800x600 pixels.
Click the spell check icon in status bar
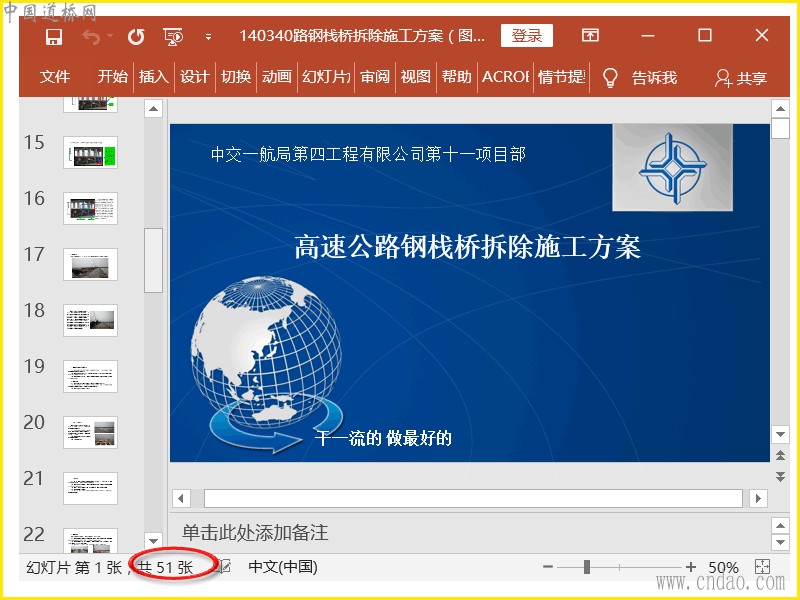[224, 567]
